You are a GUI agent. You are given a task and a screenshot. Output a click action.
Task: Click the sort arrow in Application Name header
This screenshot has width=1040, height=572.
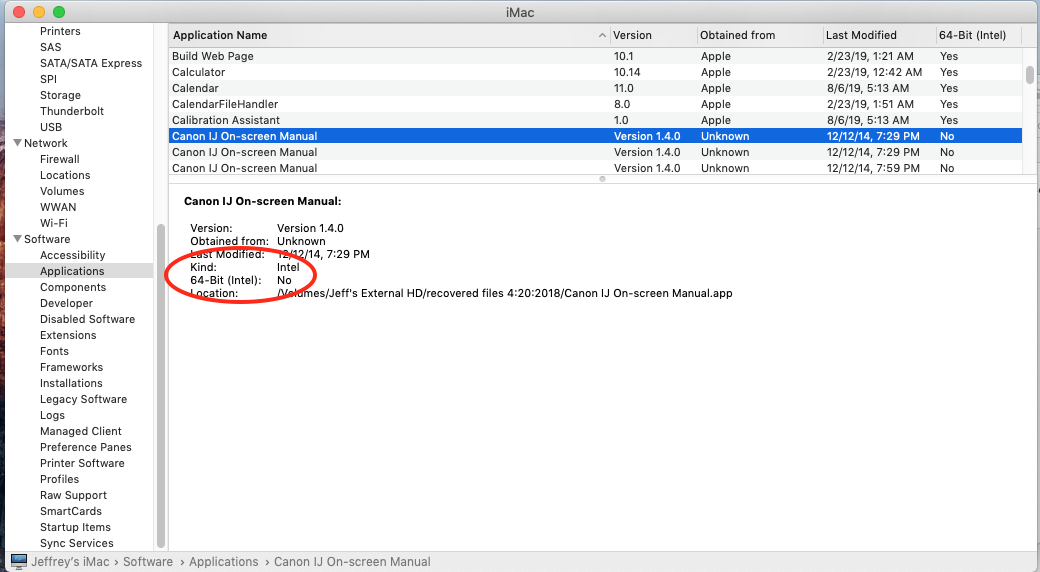click(602, 35)
